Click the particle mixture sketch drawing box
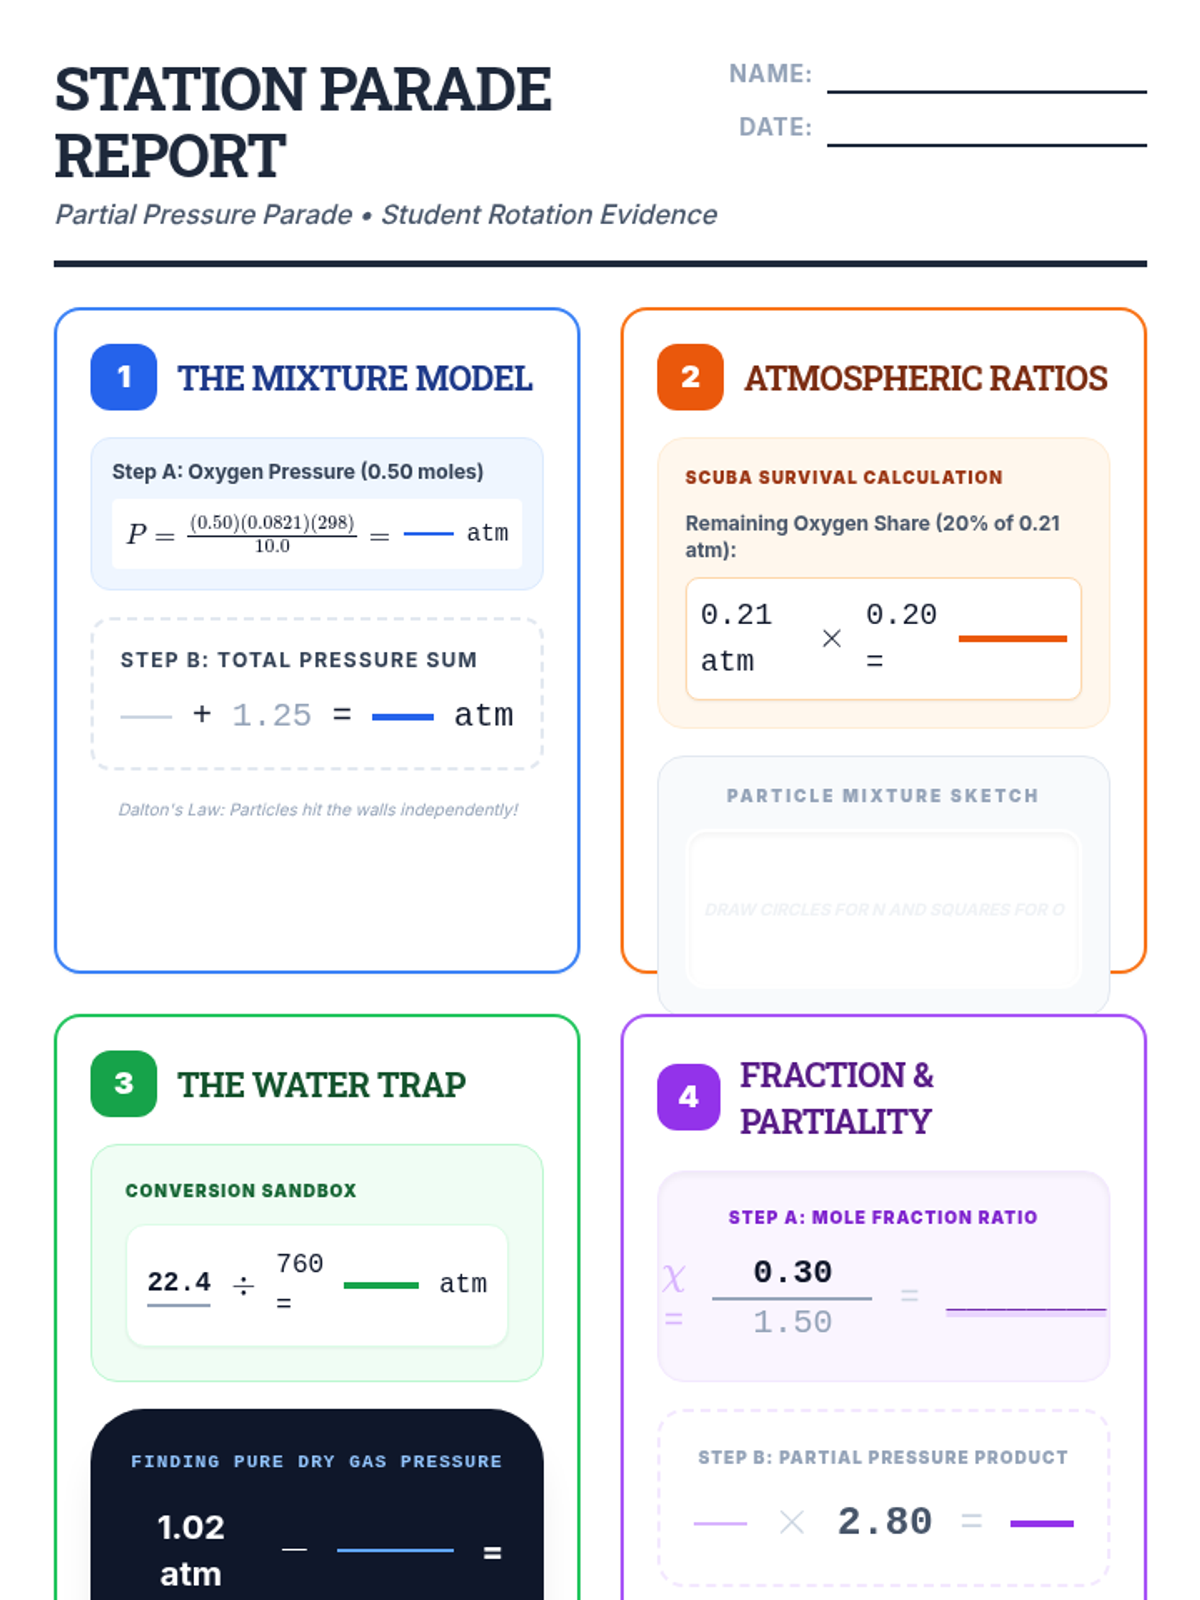1200x1600 pixels. point(883,909)
